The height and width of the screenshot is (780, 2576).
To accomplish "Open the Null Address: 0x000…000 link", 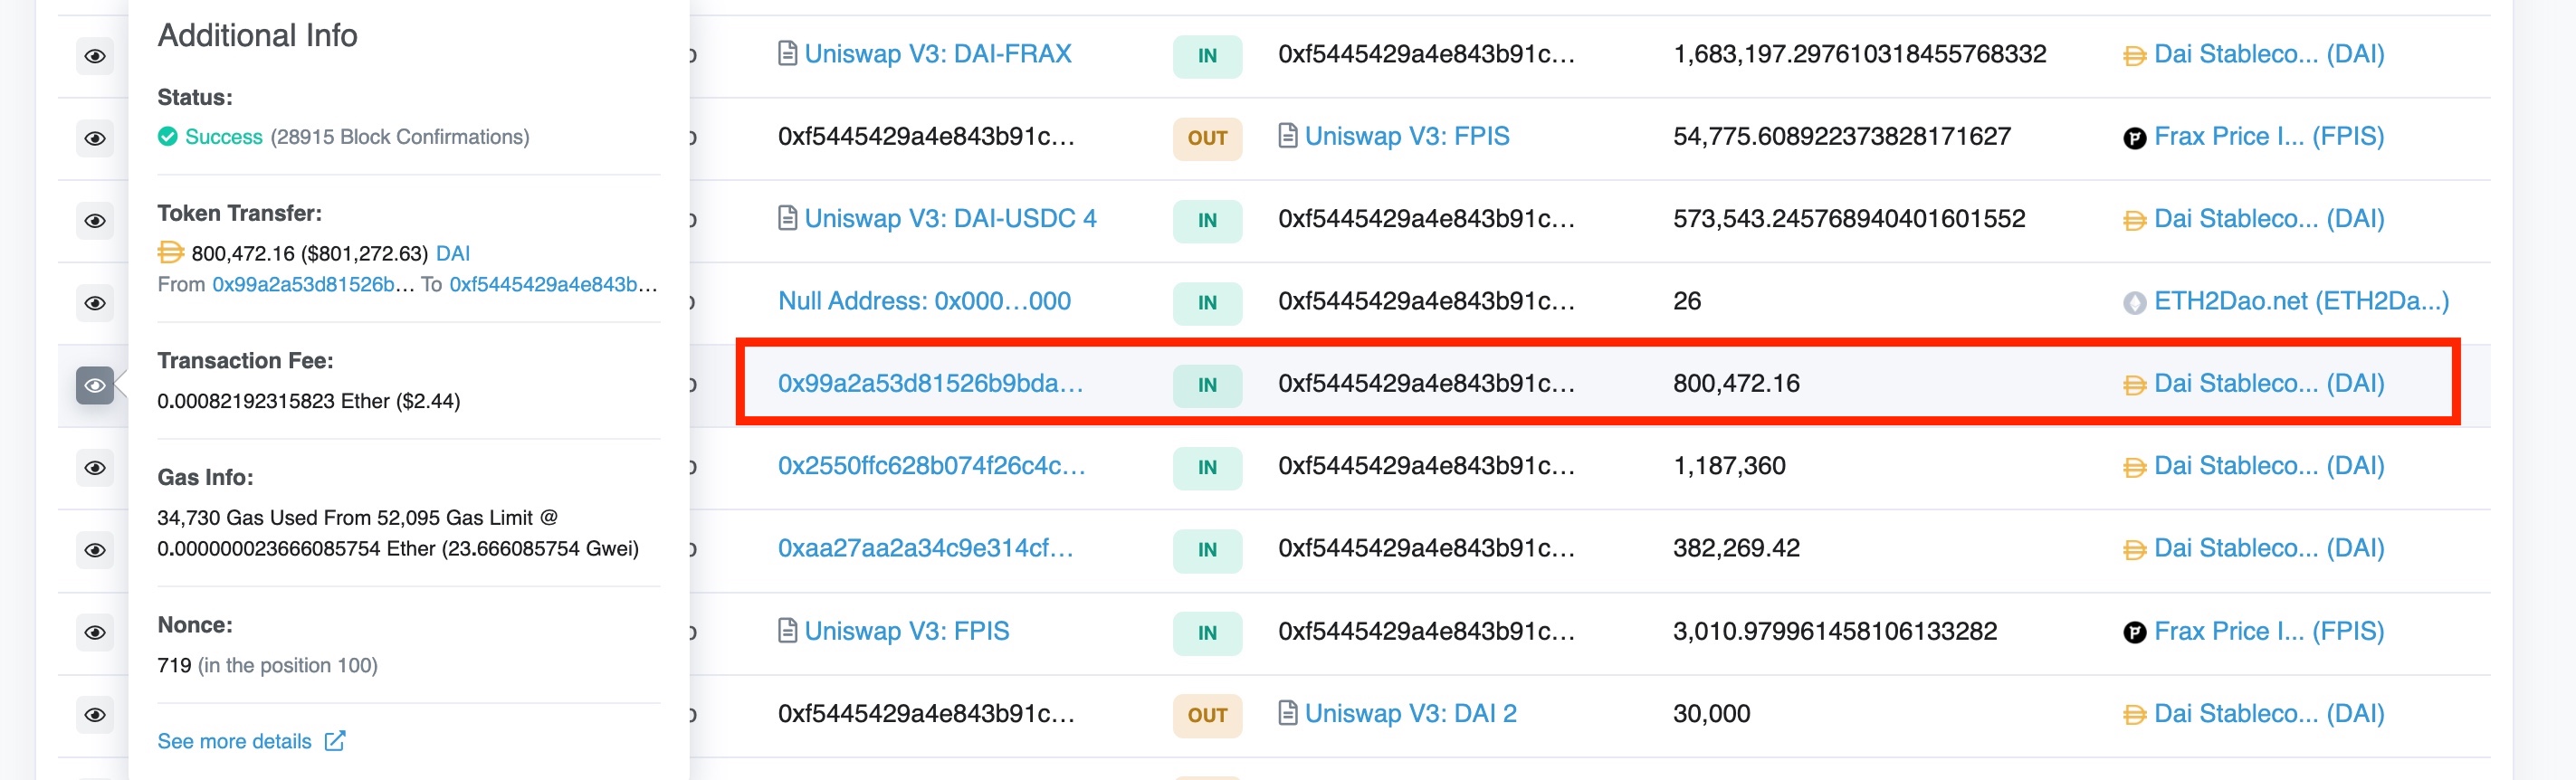I will [924, 301].
